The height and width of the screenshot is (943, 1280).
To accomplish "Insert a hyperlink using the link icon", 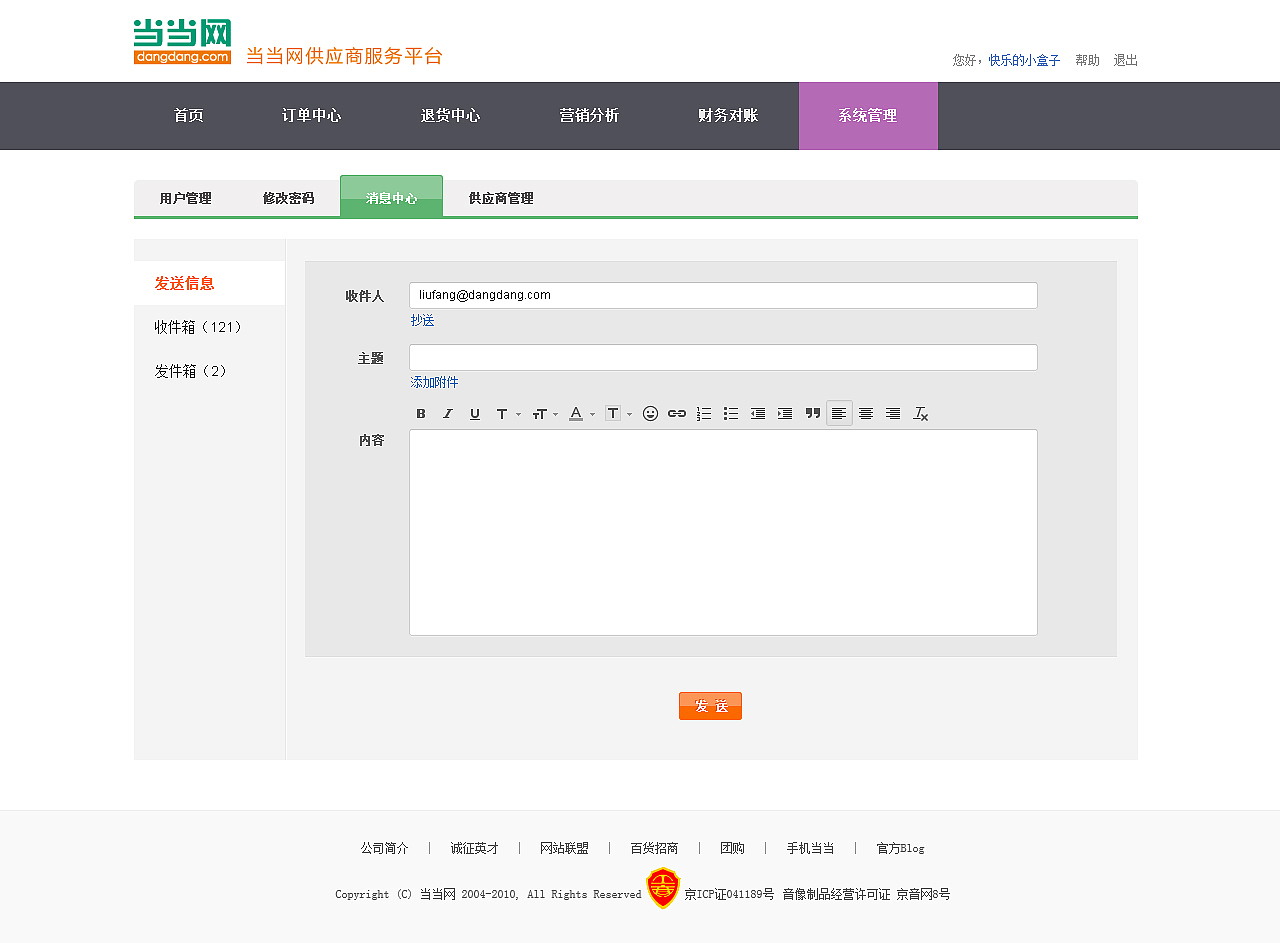I will pos(677,413).
